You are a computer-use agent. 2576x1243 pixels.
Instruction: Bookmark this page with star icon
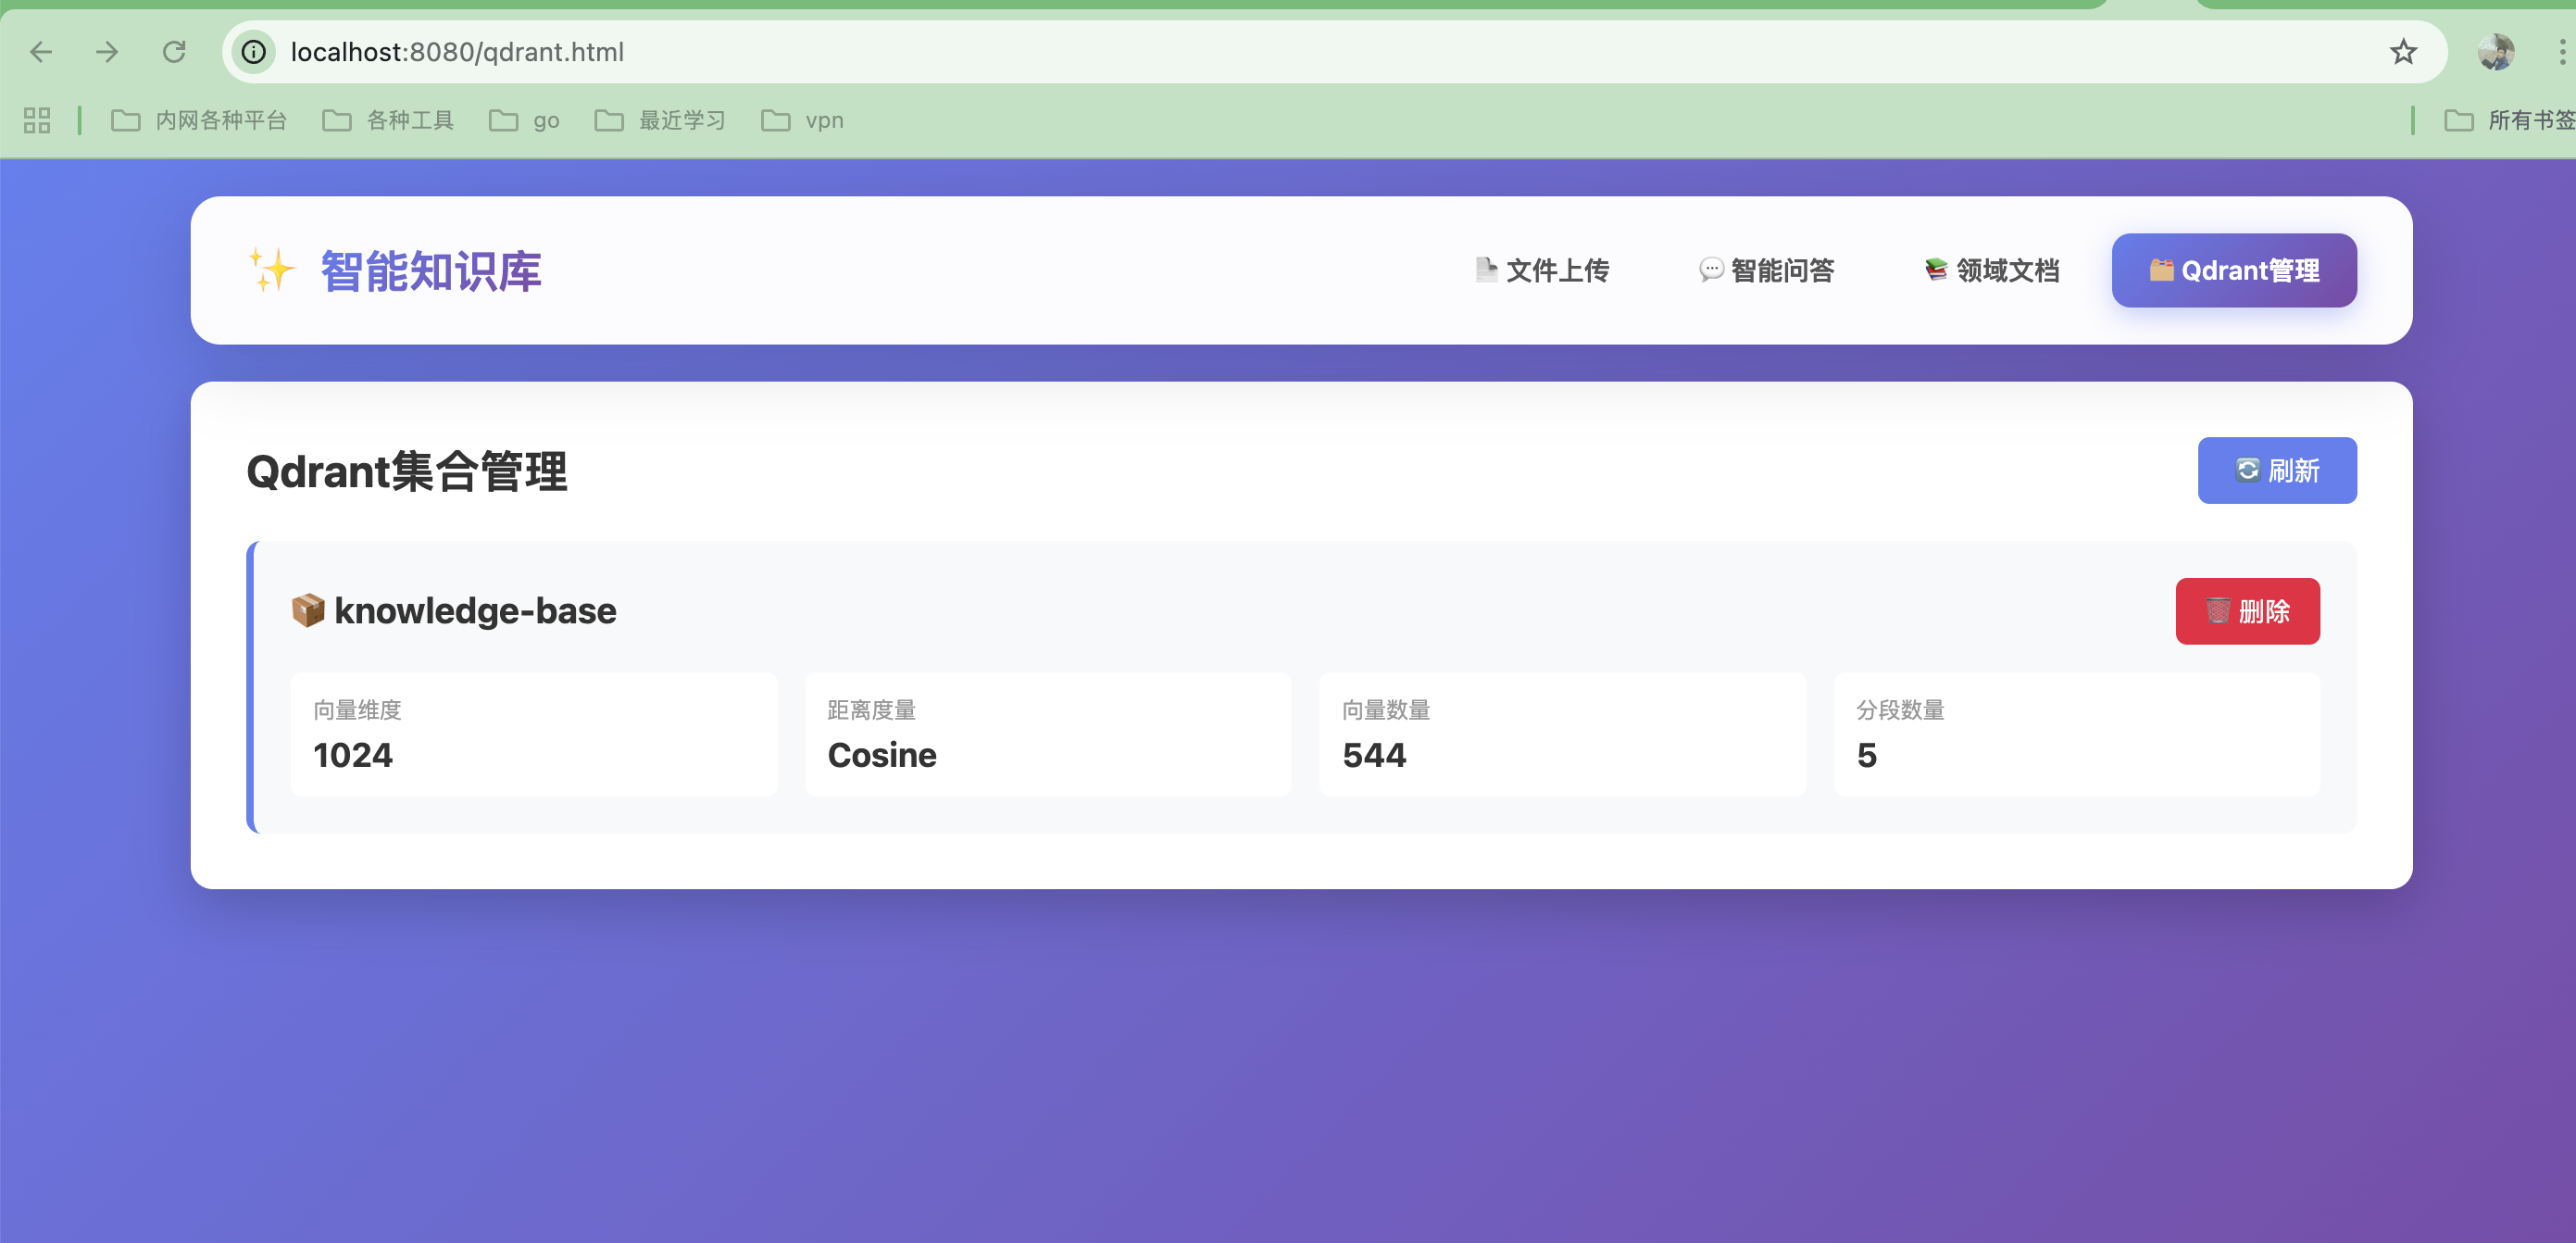click(2403, 52)
